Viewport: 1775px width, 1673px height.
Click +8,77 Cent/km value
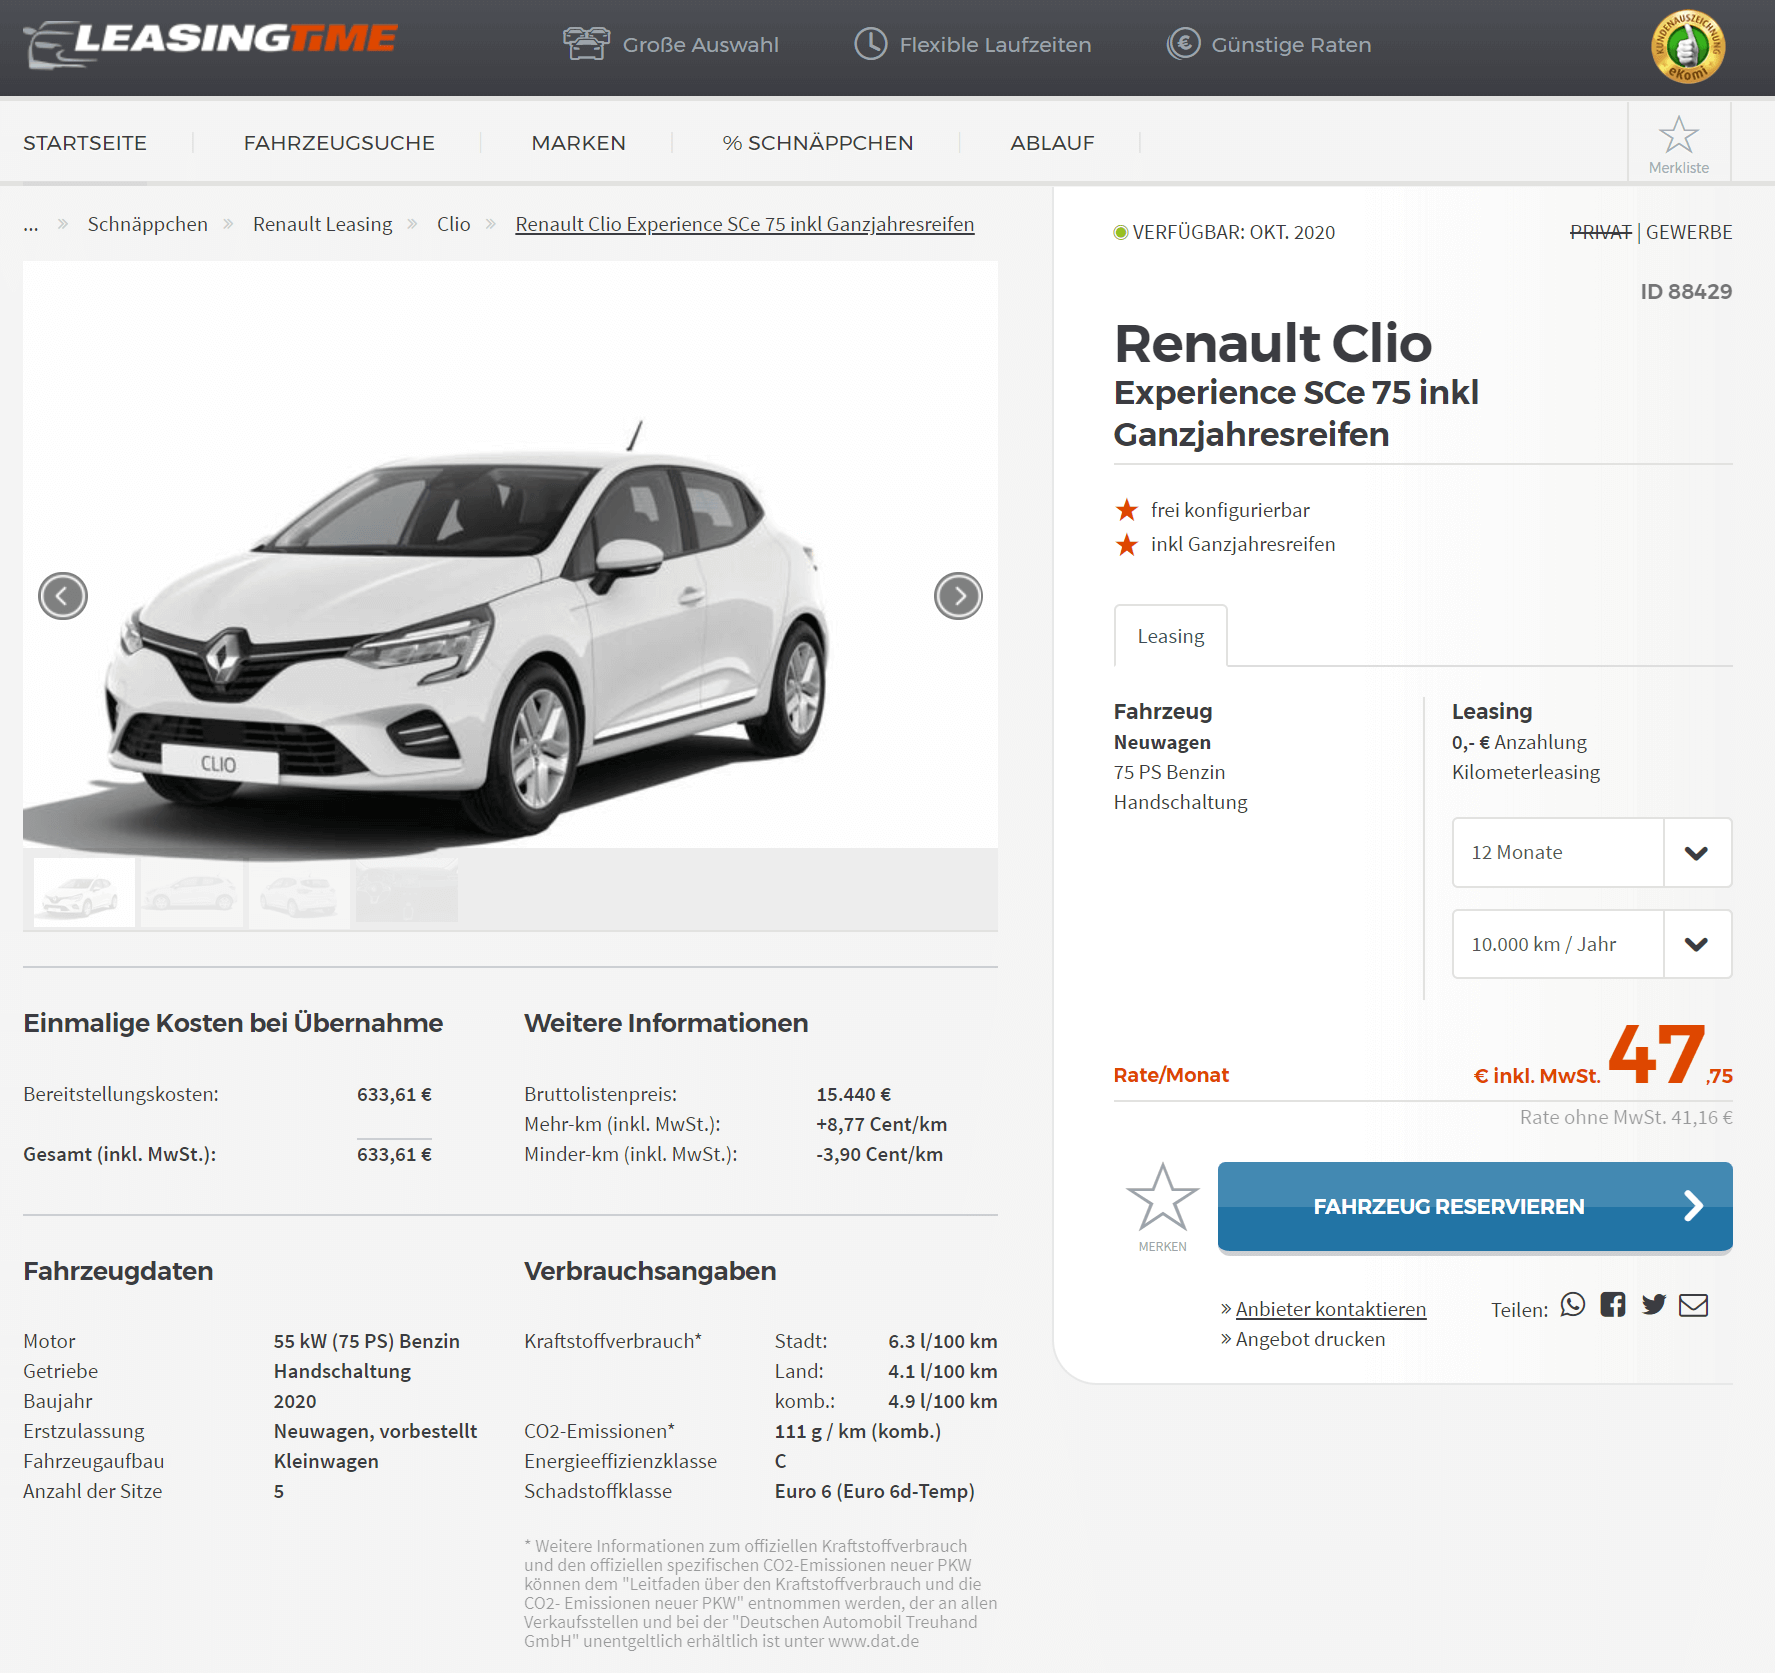tap(882, 1124)
